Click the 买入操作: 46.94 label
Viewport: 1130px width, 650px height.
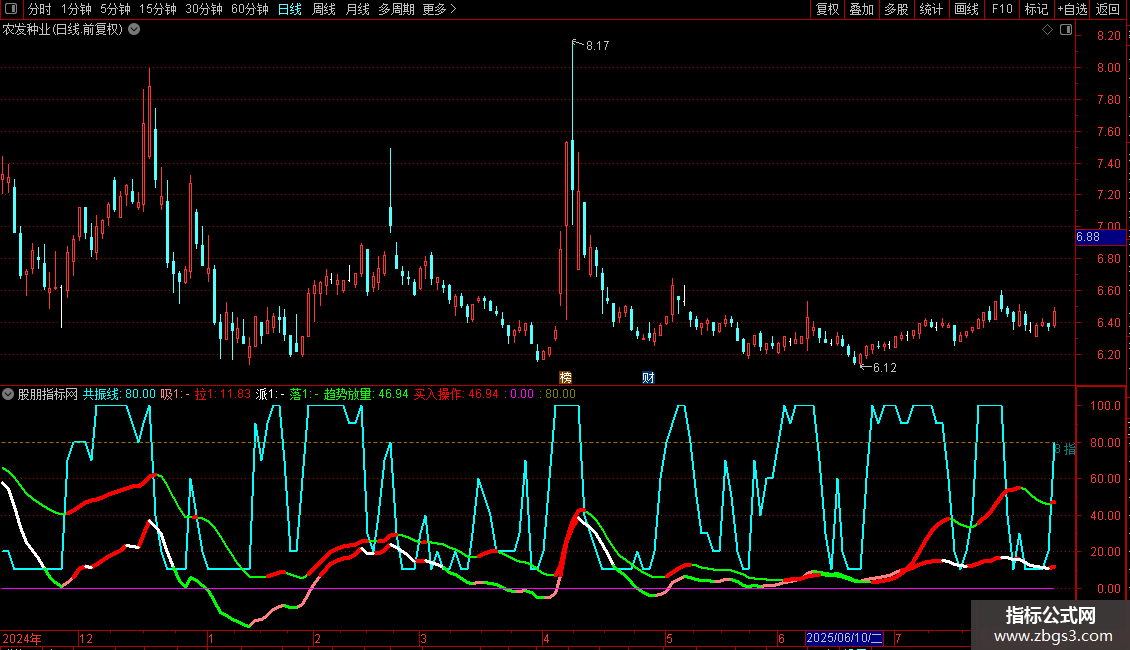456,394
